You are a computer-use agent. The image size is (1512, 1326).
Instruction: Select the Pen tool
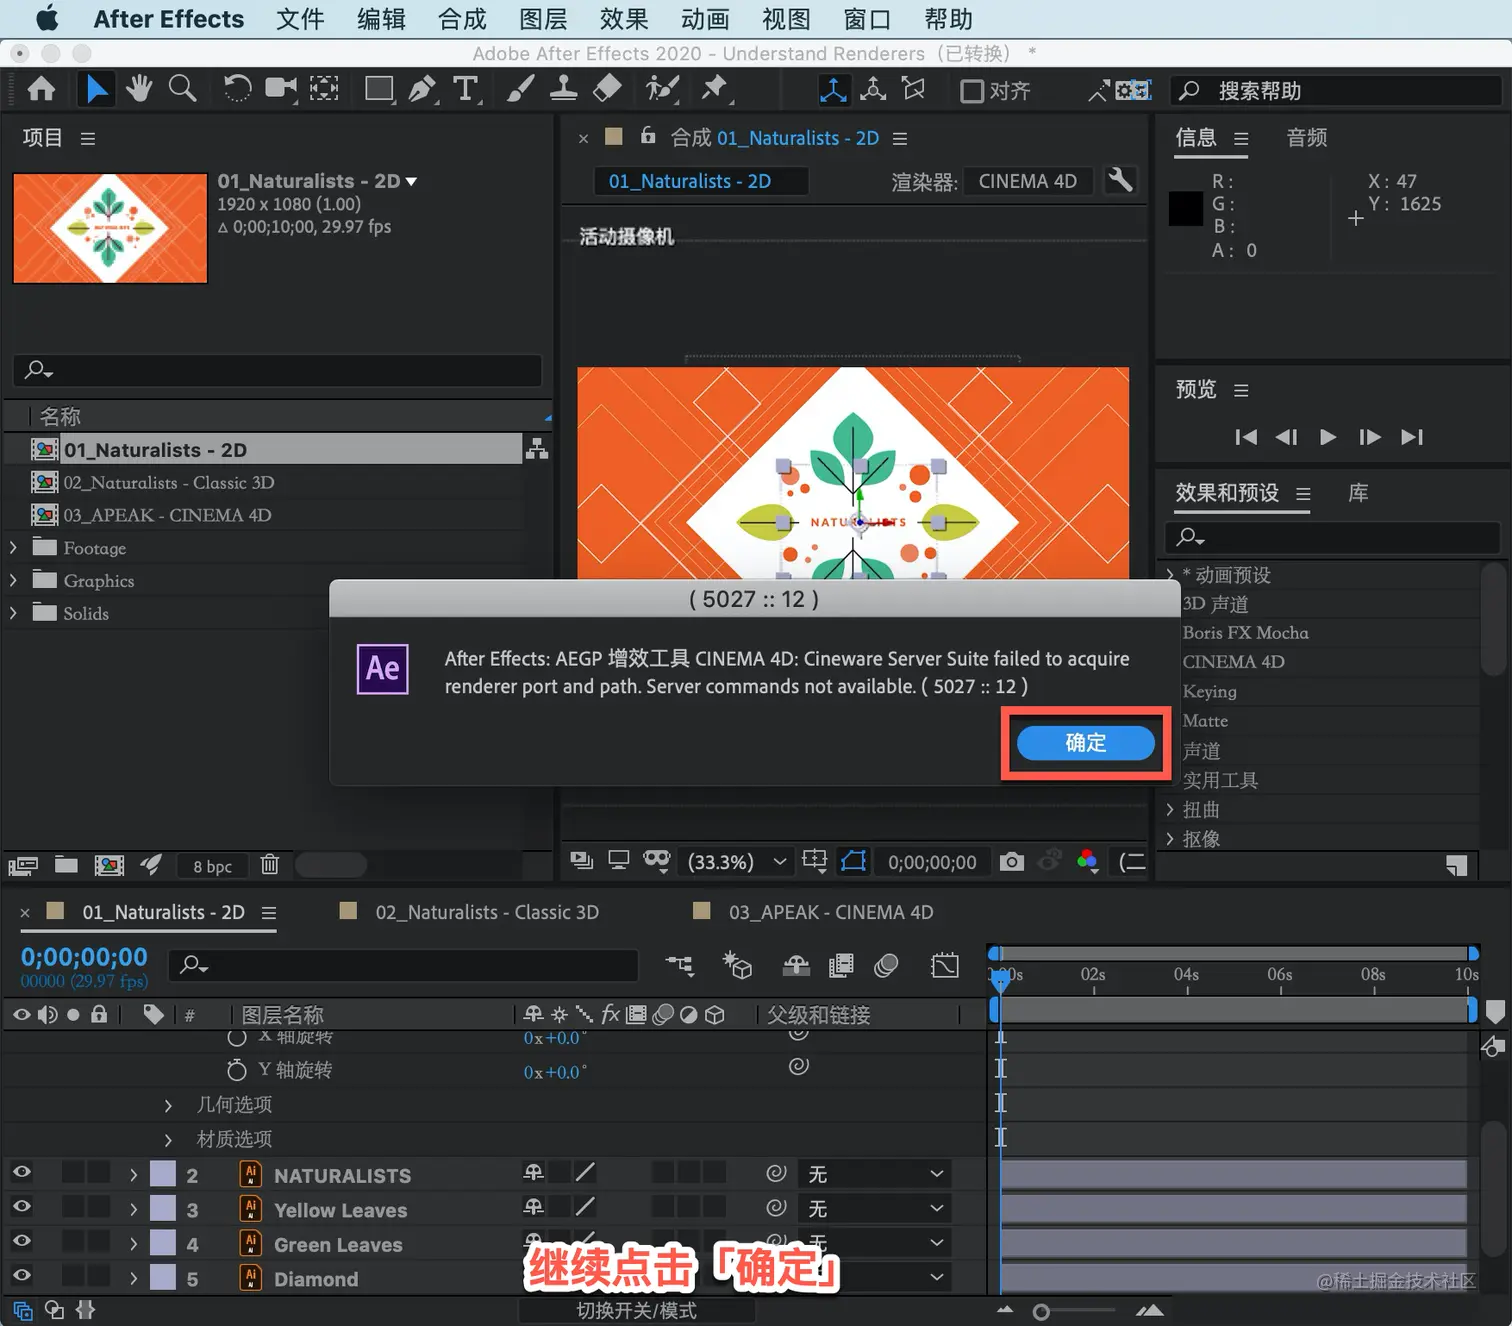422,90
